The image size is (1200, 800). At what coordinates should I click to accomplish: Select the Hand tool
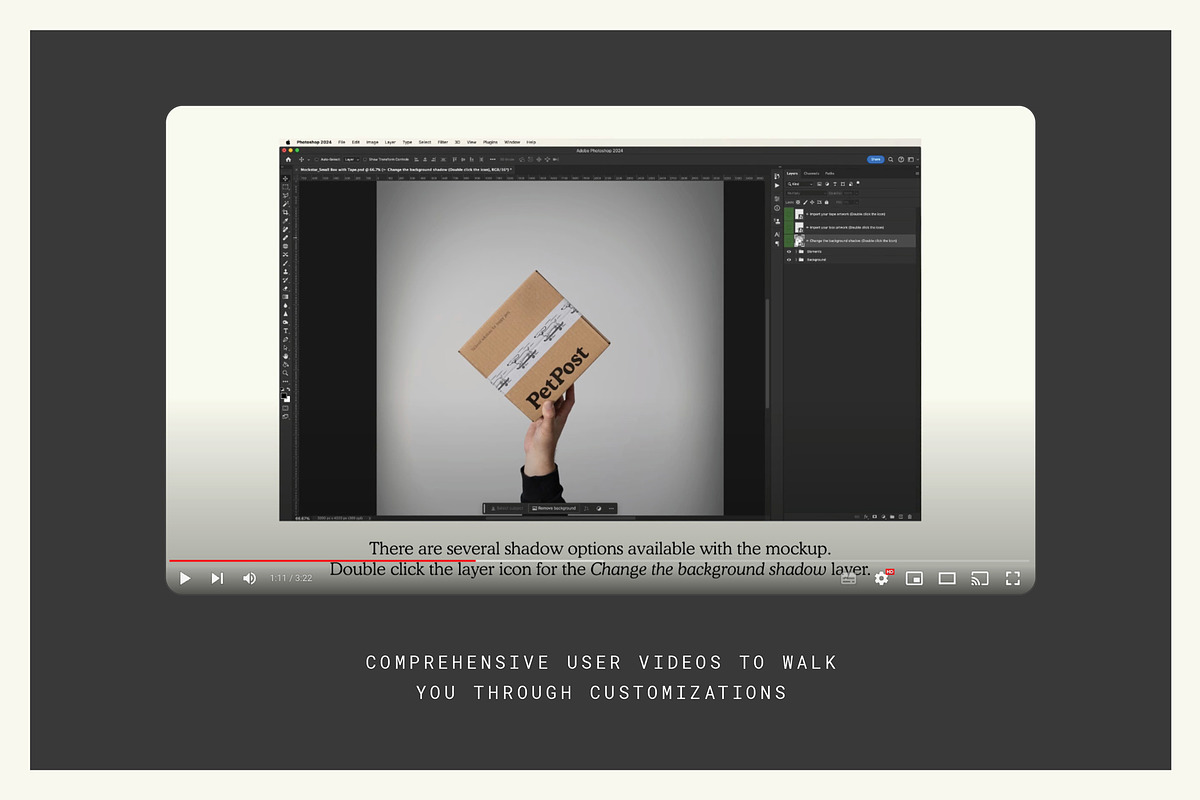click(x=285, y=357)
